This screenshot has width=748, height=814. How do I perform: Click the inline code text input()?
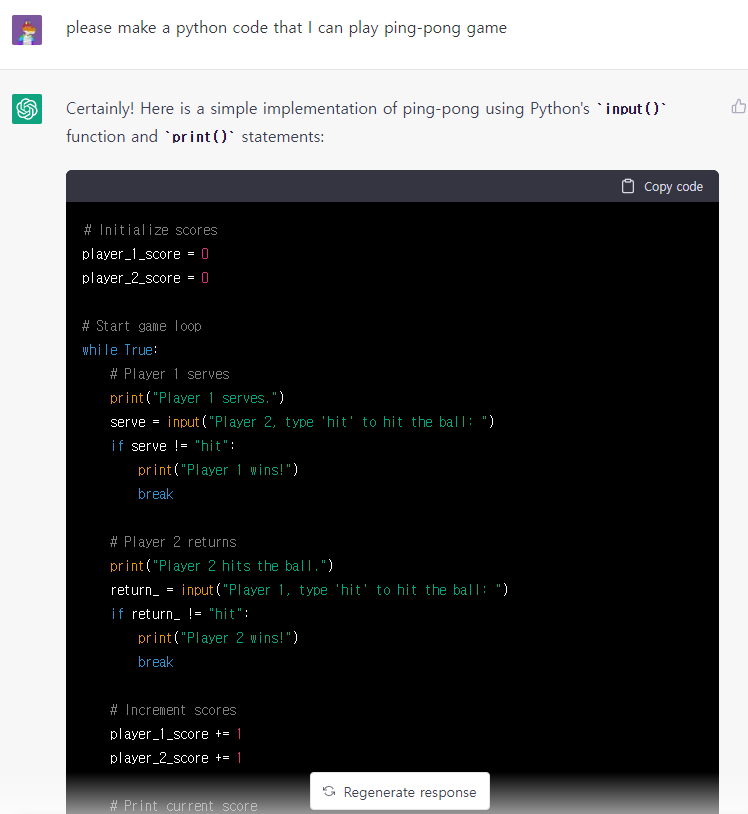pos(632,109)
